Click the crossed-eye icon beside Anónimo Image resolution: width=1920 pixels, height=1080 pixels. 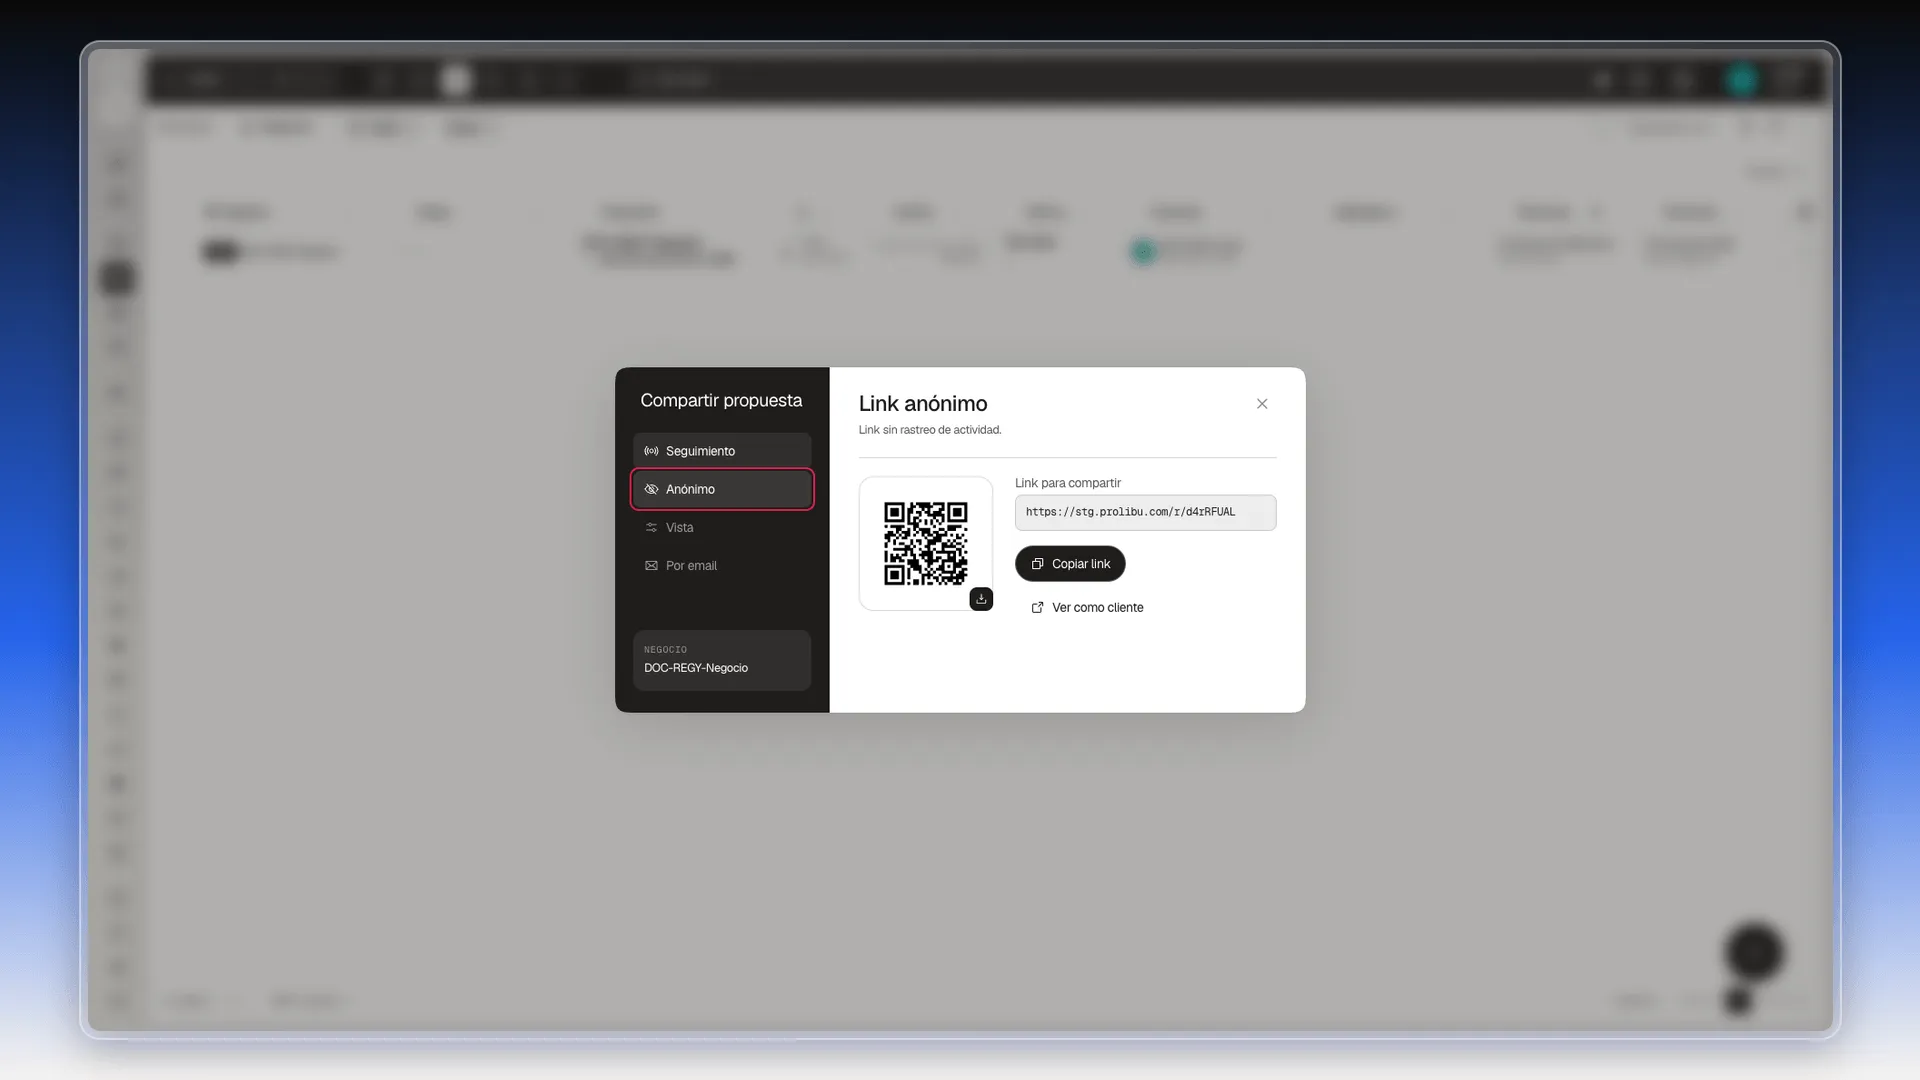pyautogui.click(x=651, y=489)
